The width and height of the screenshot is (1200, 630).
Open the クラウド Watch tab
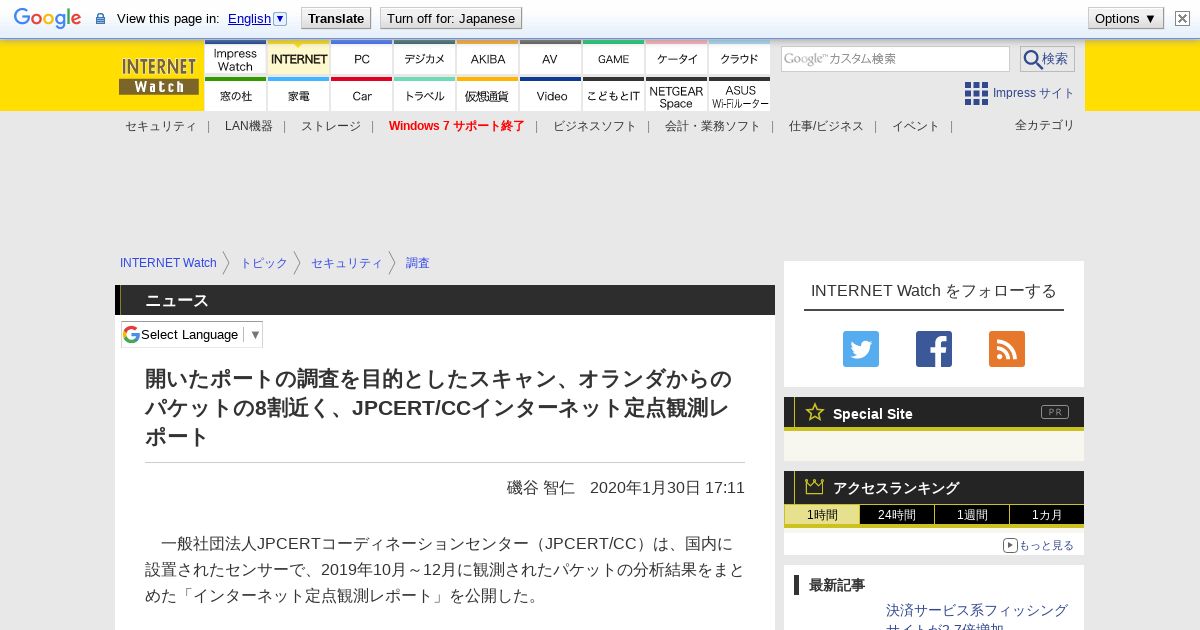click(x=740, y=59)
